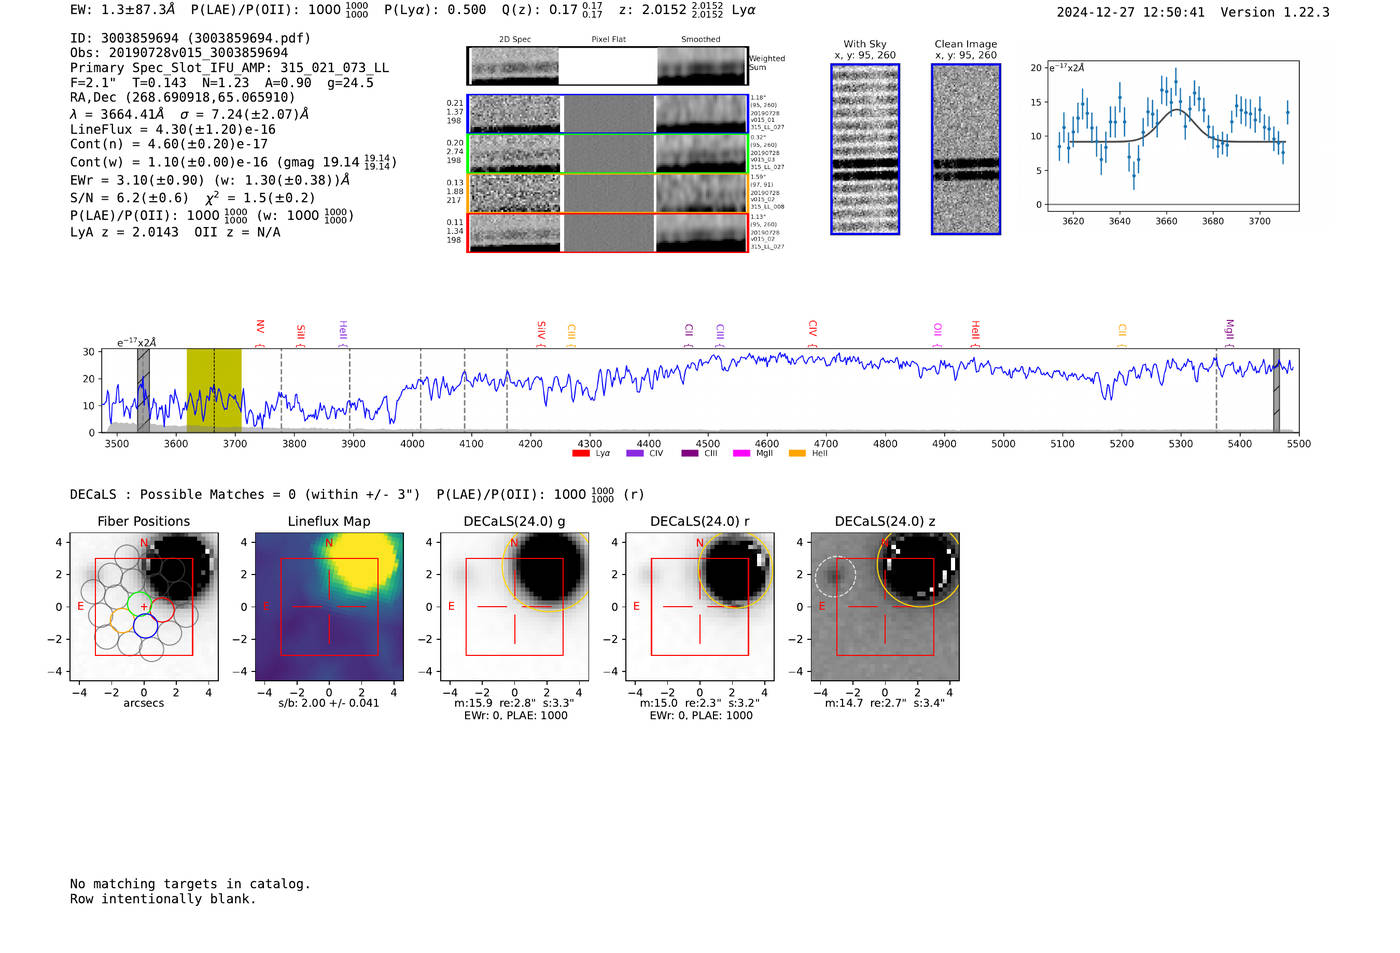Click the 'Row intentionally blank.' text
Screen dimensions: 1400x953
tap(163, 899)
